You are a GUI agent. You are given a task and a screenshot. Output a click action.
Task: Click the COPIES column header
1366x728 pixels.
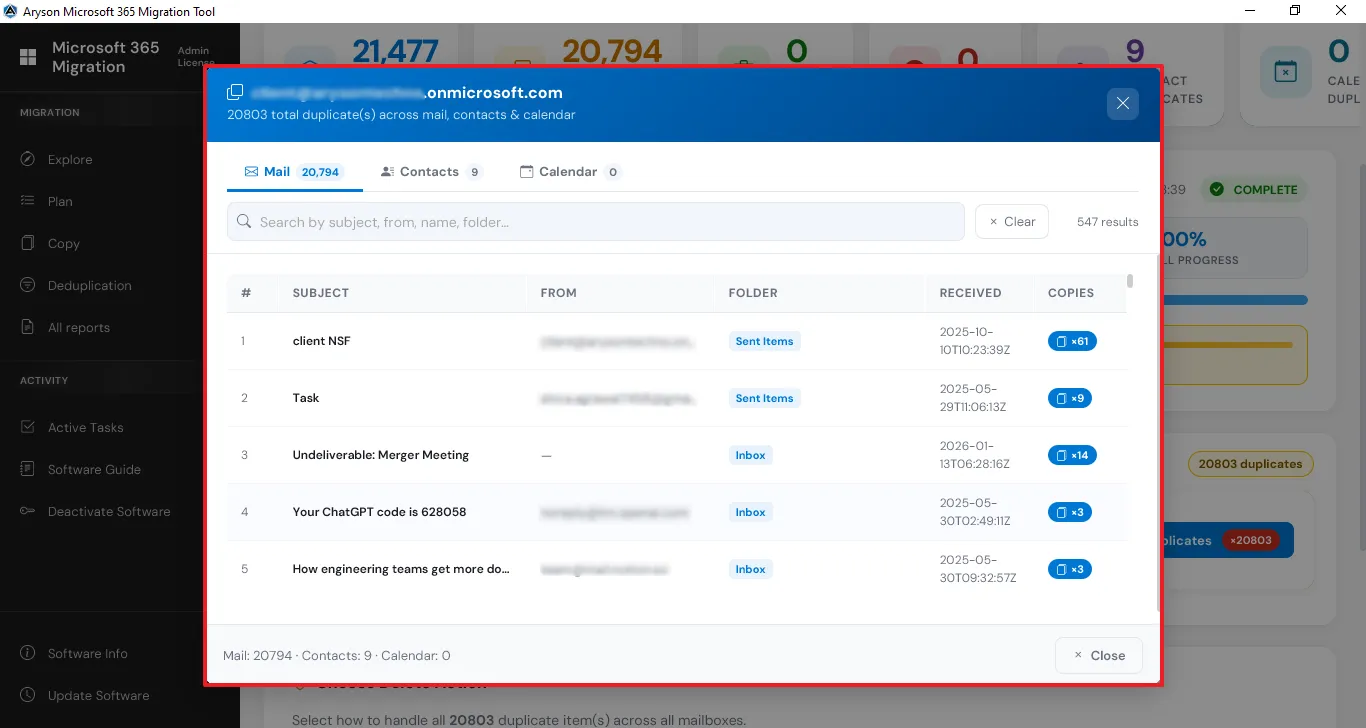1071,293
